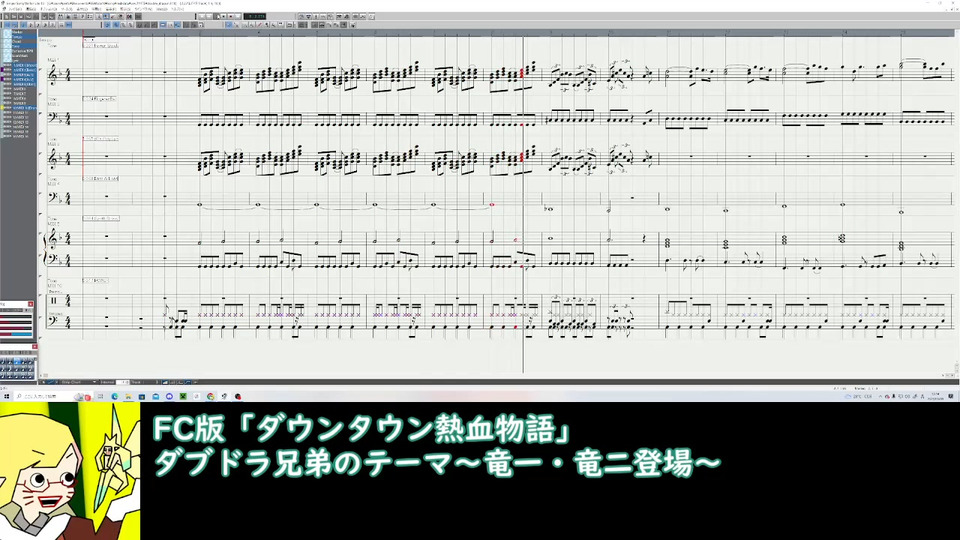Adjust the top slider in the small mixer panel
Viewport: 960px width, 540px height.
tap(16, 317)
